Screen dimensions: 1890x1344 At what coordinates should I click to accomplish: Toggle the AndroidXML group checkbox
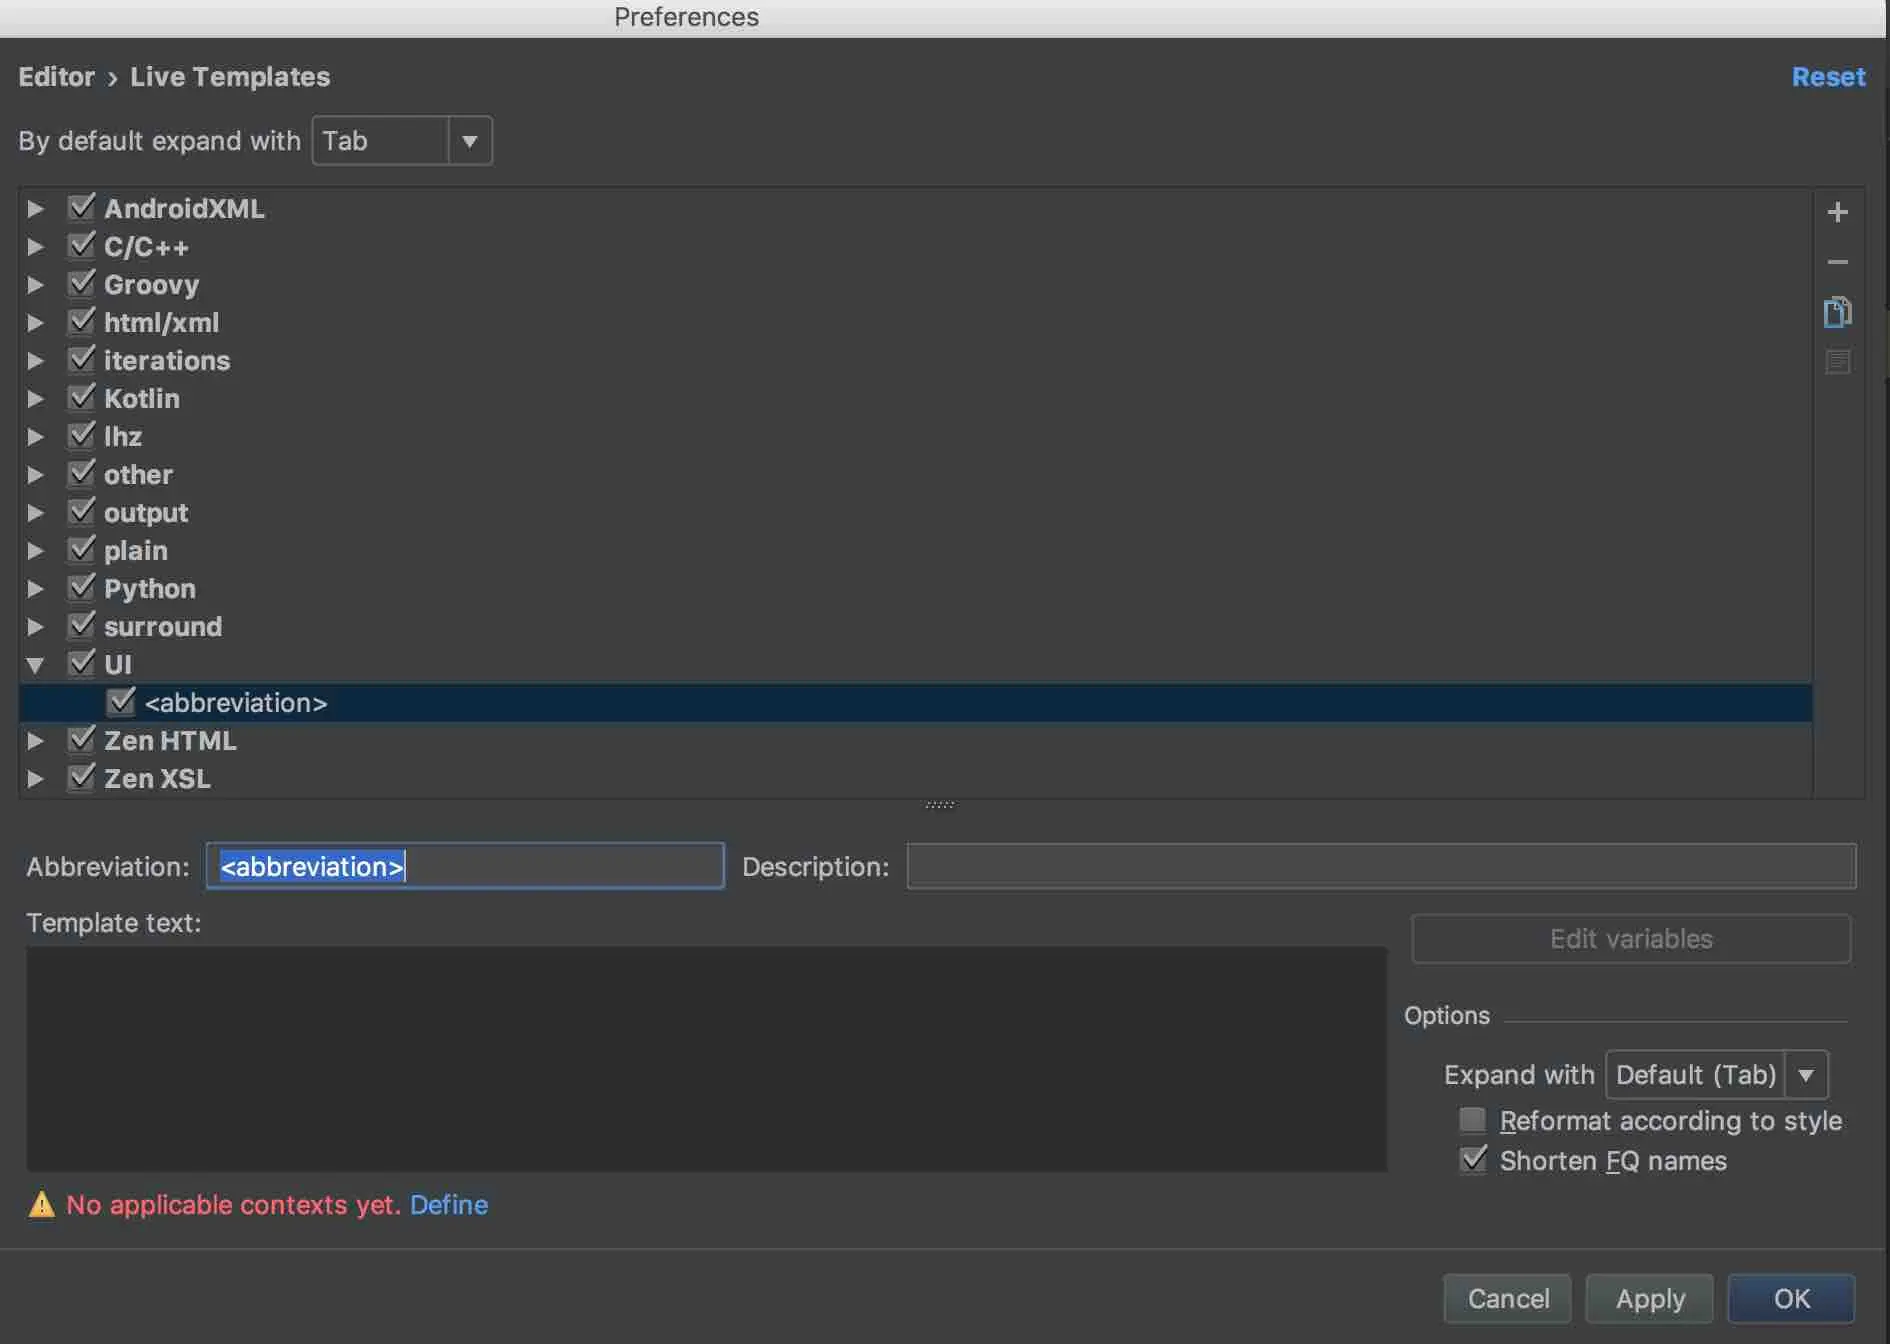coord(81,207)
